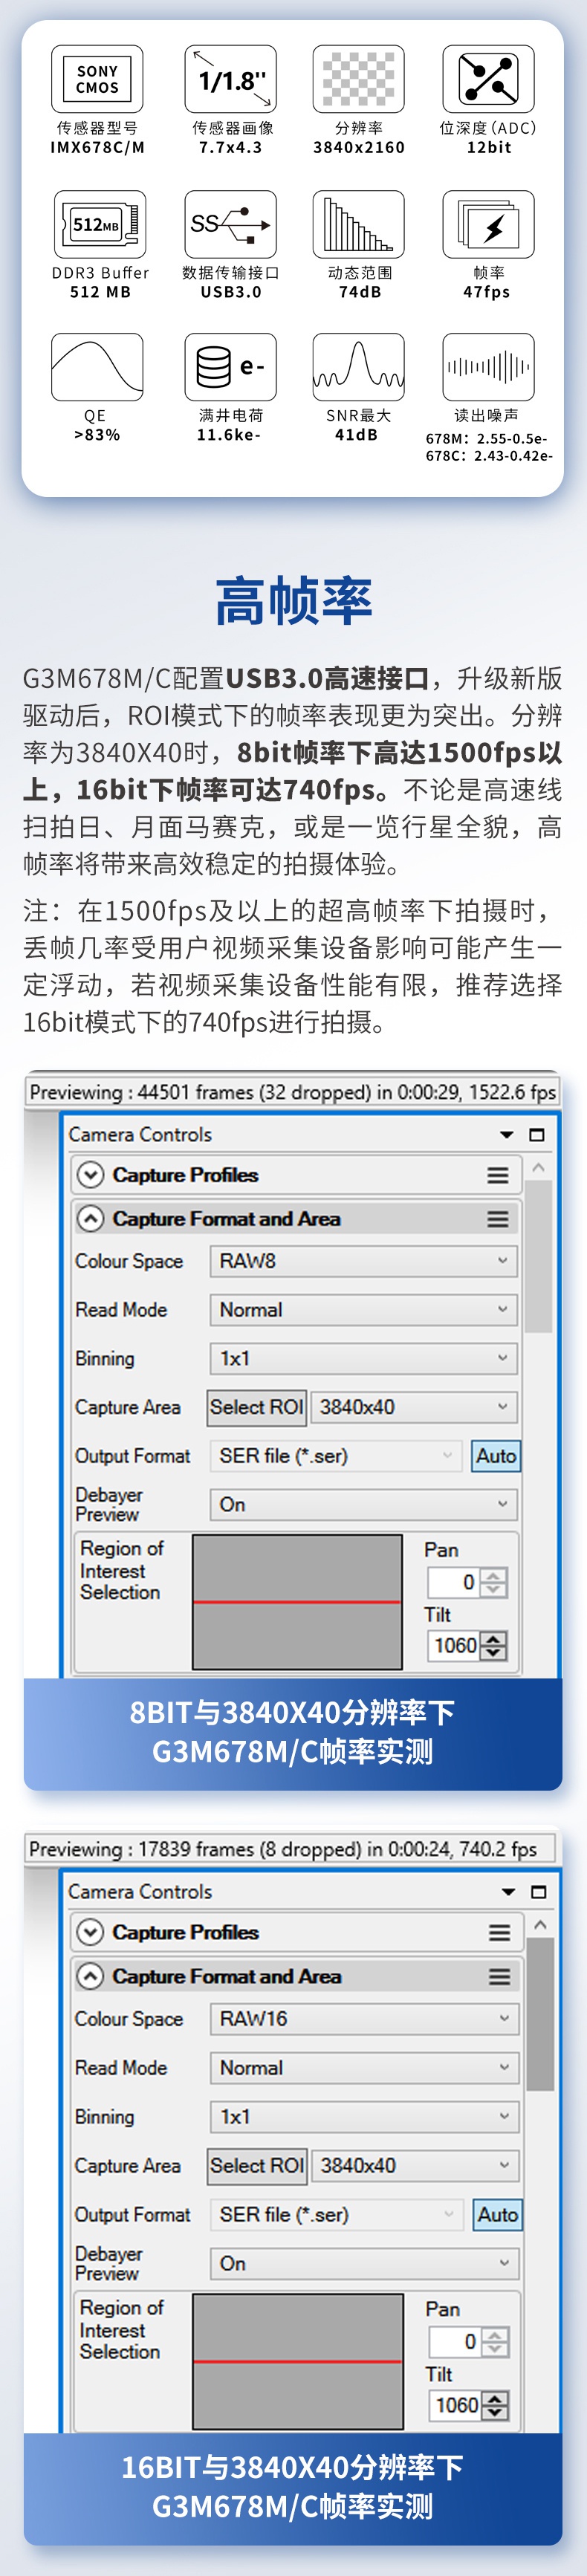Click the USB3.0 data interface icon
This screenshot has height=2576, width=587.
[230, 224]
